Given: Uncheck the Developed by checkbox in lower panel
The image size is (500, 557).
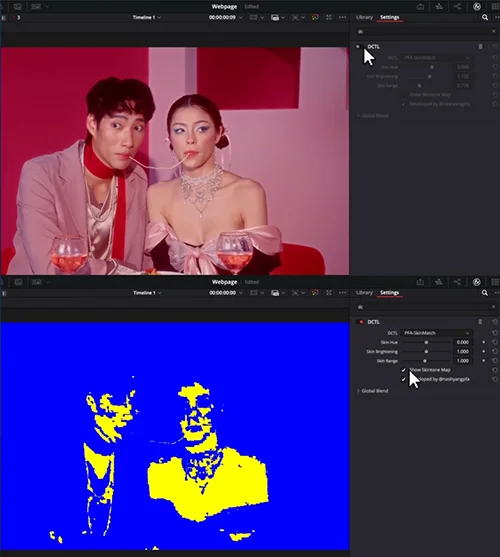Looking at the screenshot, I should (x=403, y=379).
